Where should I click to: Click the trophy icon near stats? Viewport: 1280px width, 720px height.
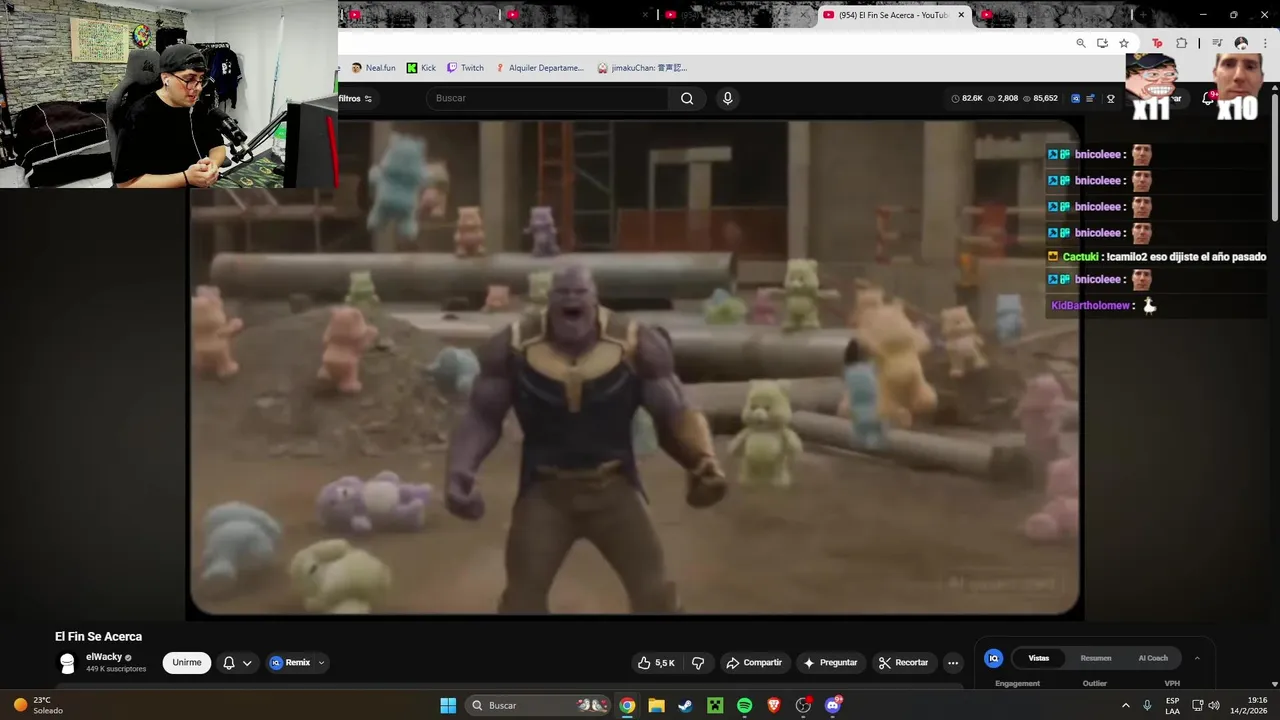pyautogui.click(x=1111, y=98)
